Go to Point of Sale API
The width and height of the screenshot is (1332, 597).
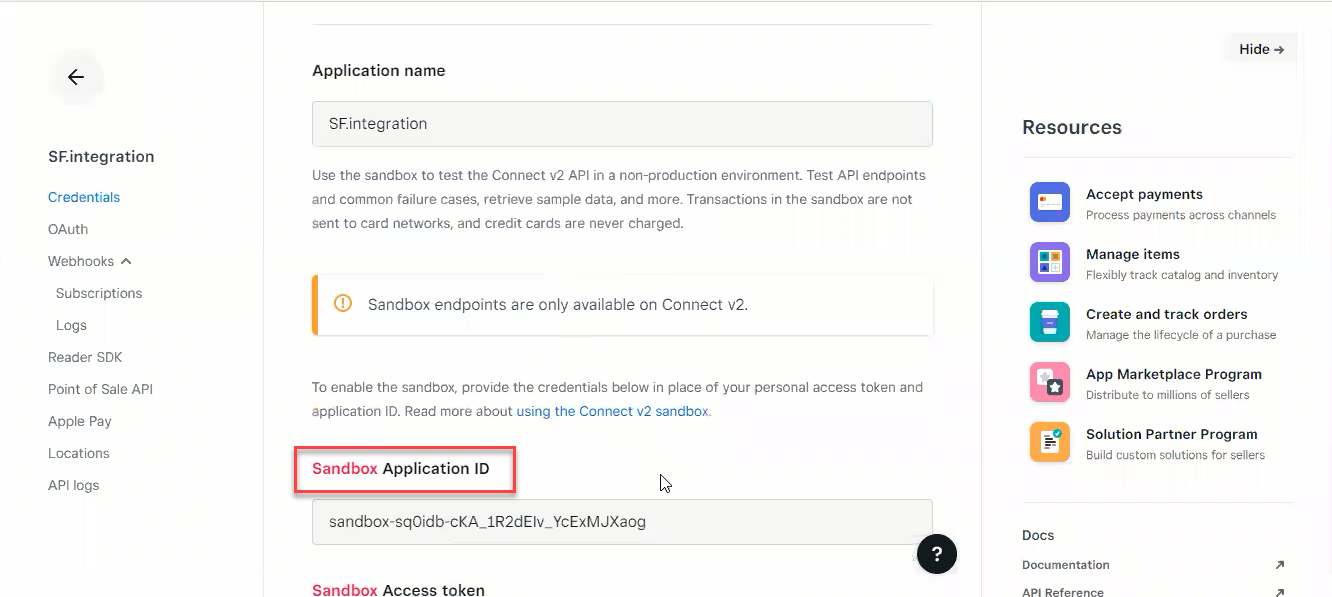pos(100,389)
